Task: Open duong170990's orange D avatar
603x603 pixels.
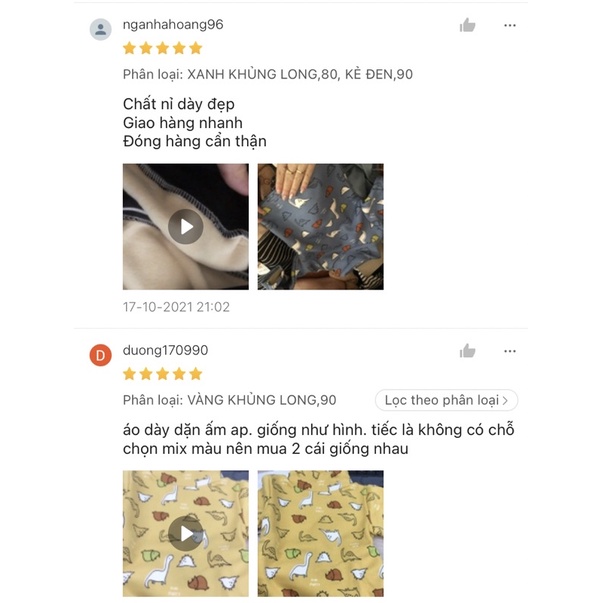Action: 101,355
